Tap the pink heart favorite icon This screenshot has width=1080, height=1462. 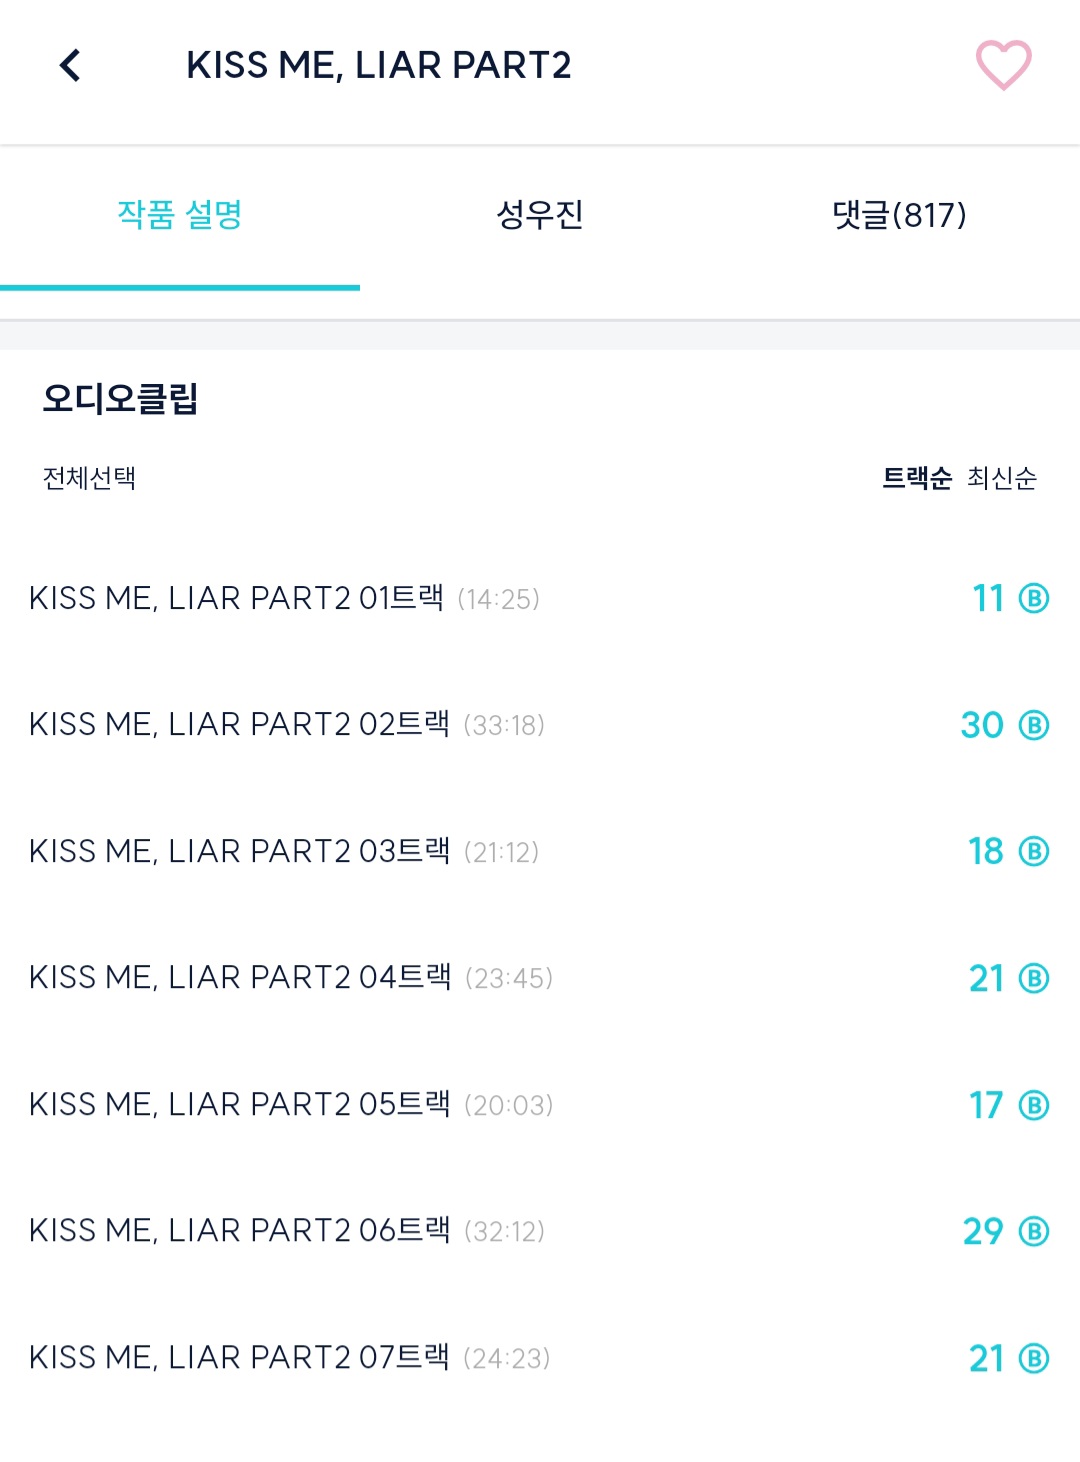click(1003, 65)
